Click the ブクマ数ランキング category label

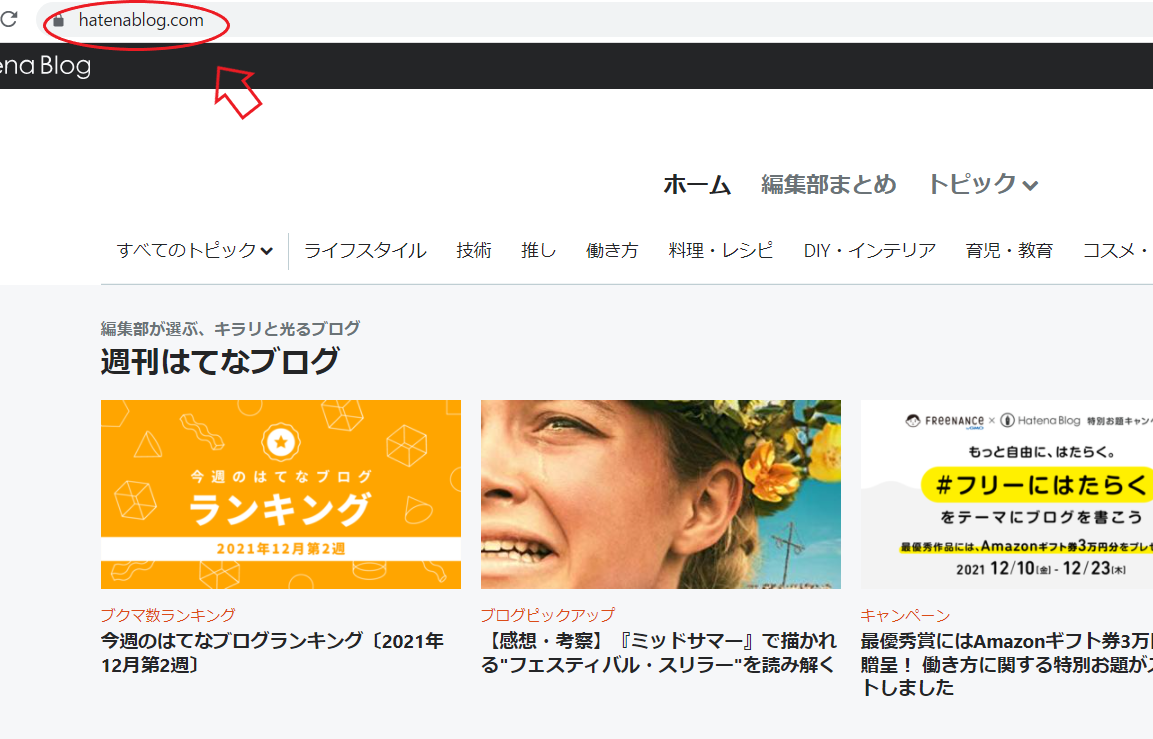[x=168, y=615]
